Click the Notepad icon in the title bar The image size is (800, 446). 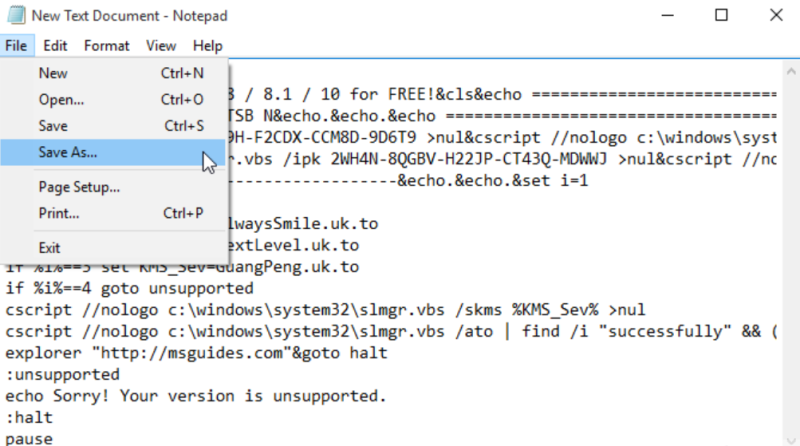click(14, 16)
